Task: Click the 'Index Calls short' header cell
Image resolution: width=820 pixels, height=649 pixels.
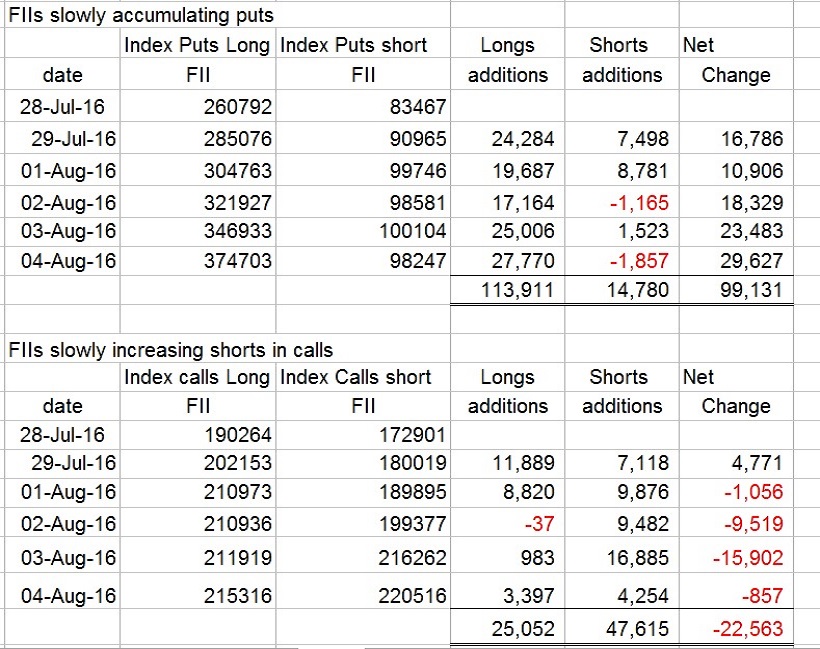Action: click(x=356, y=377)
